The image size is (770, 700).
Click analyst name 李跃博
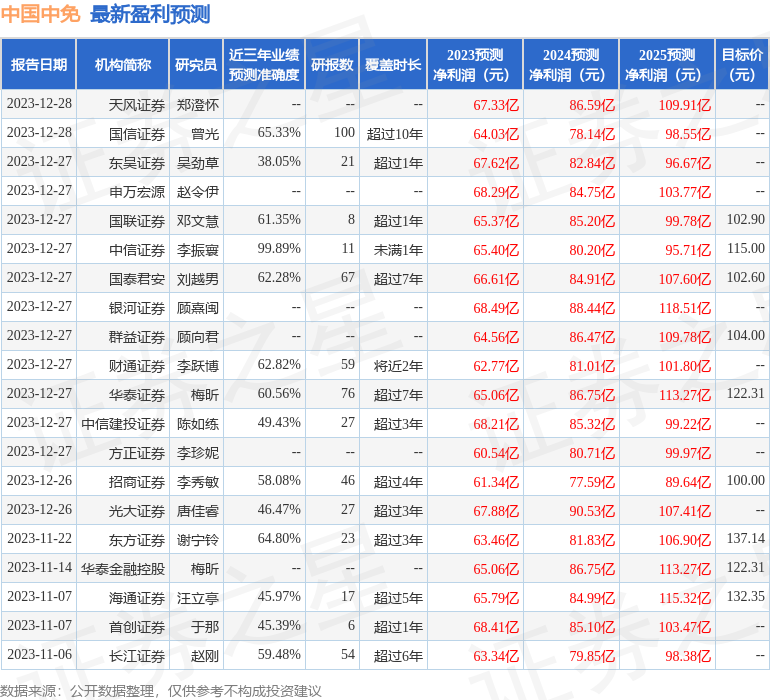coord(197,366)
